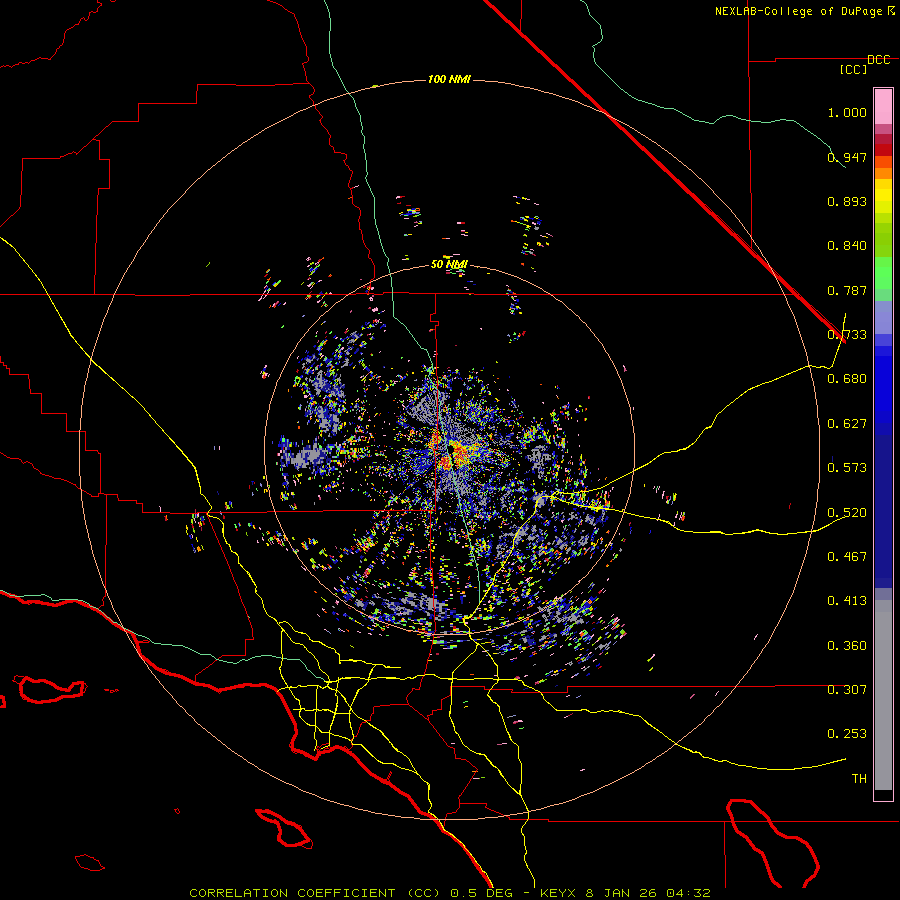Click the [CC] legend label
900x900 pixels.
(x=854, y=69)
